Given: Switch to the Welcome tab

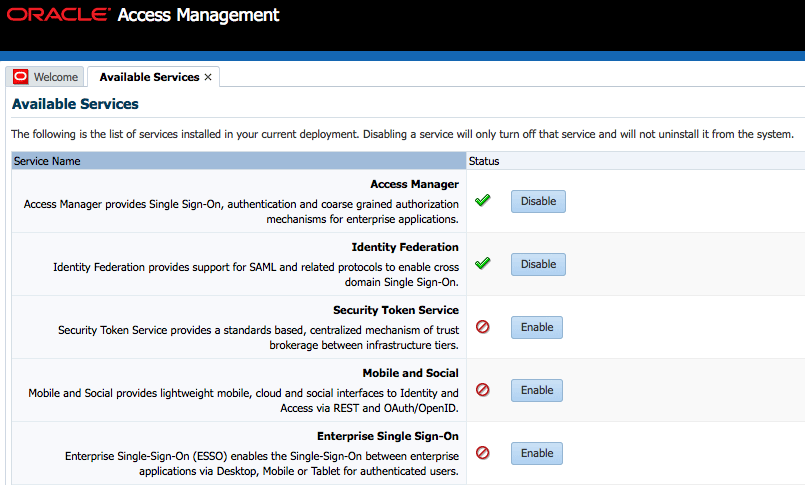Looking at the screenshot, I should point(45,76).
